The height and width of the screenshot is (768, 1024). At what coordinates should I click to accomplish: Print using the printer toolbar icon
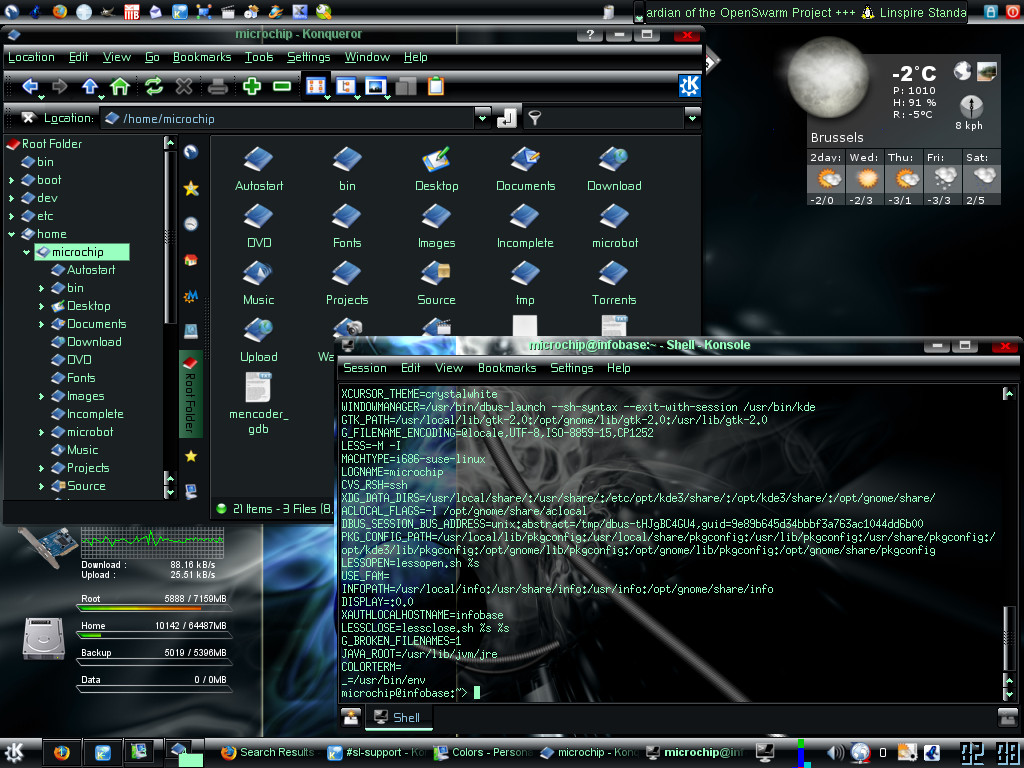217,86
